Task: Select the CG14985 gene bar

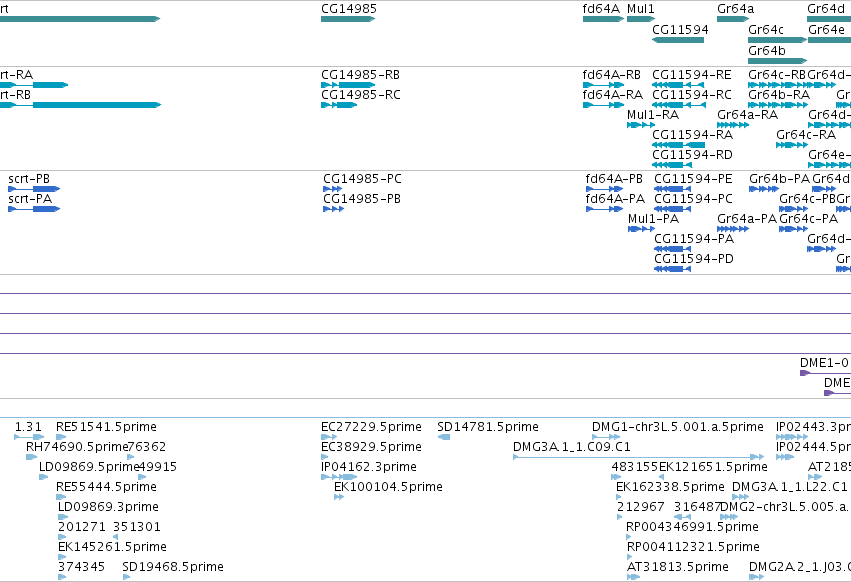Action: pyautogui.click(x=348, y=19)
